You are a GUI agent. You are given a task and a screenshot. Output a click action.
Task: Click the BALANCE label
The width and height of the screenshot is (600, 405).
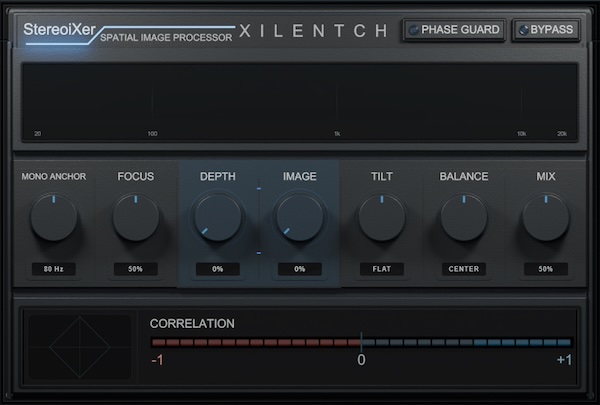[x=464, y=176]
